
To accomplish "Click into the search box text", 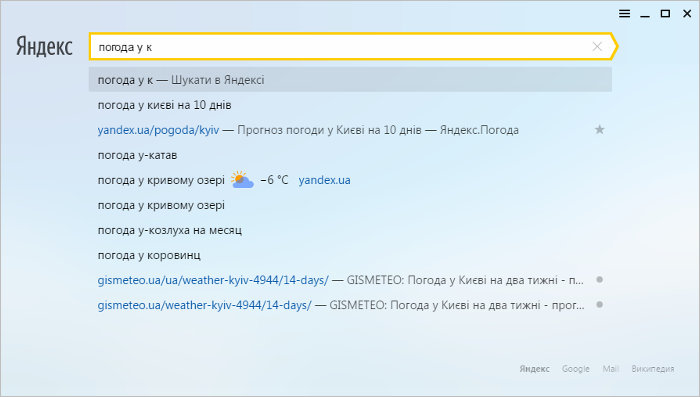I will coord(339,47).
